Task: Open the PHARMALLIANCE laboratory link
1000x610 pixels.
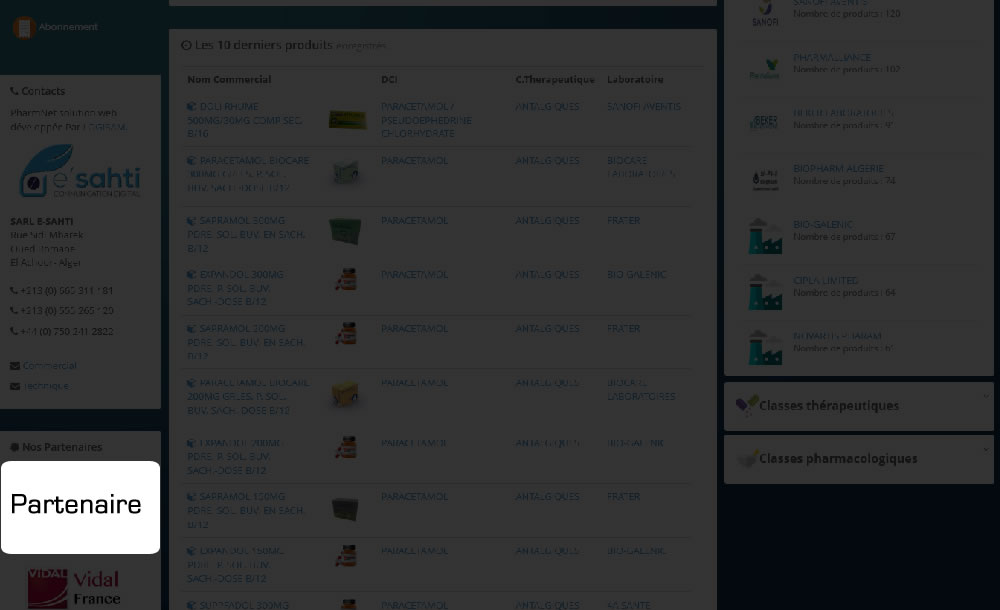Action: 832,57
